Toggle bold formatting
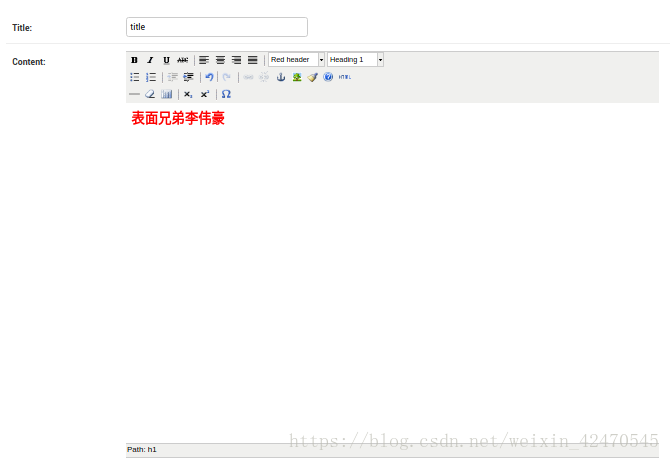The height and width of the screenshot is (461, 670). click(x=134, y=60)
